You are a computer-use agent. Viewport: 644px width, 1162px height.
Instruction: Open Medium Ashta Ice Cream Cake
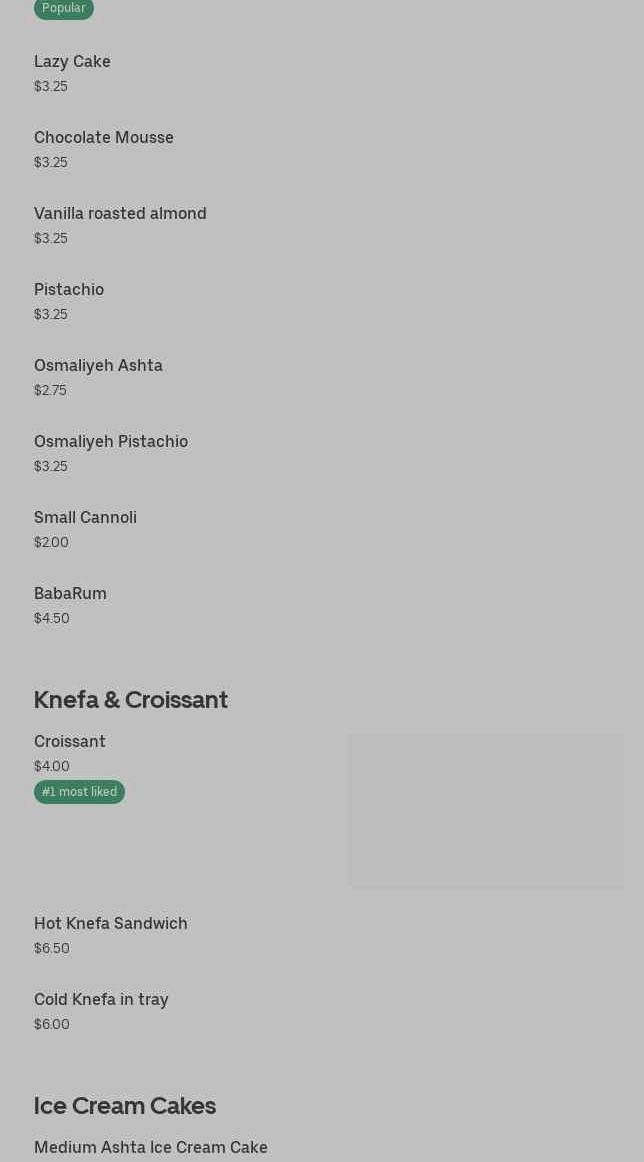coord(151,1148)
